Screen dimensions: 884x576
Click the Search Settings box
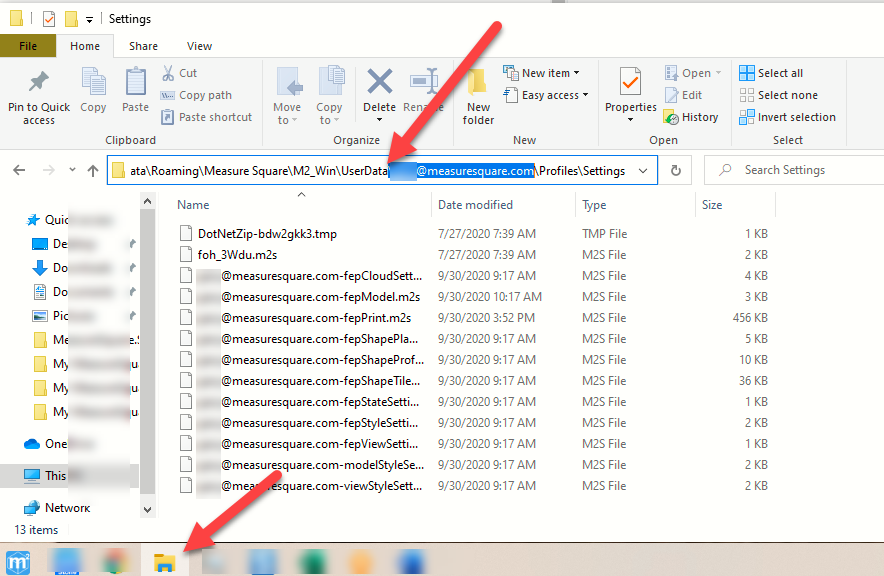coord(795,170)
